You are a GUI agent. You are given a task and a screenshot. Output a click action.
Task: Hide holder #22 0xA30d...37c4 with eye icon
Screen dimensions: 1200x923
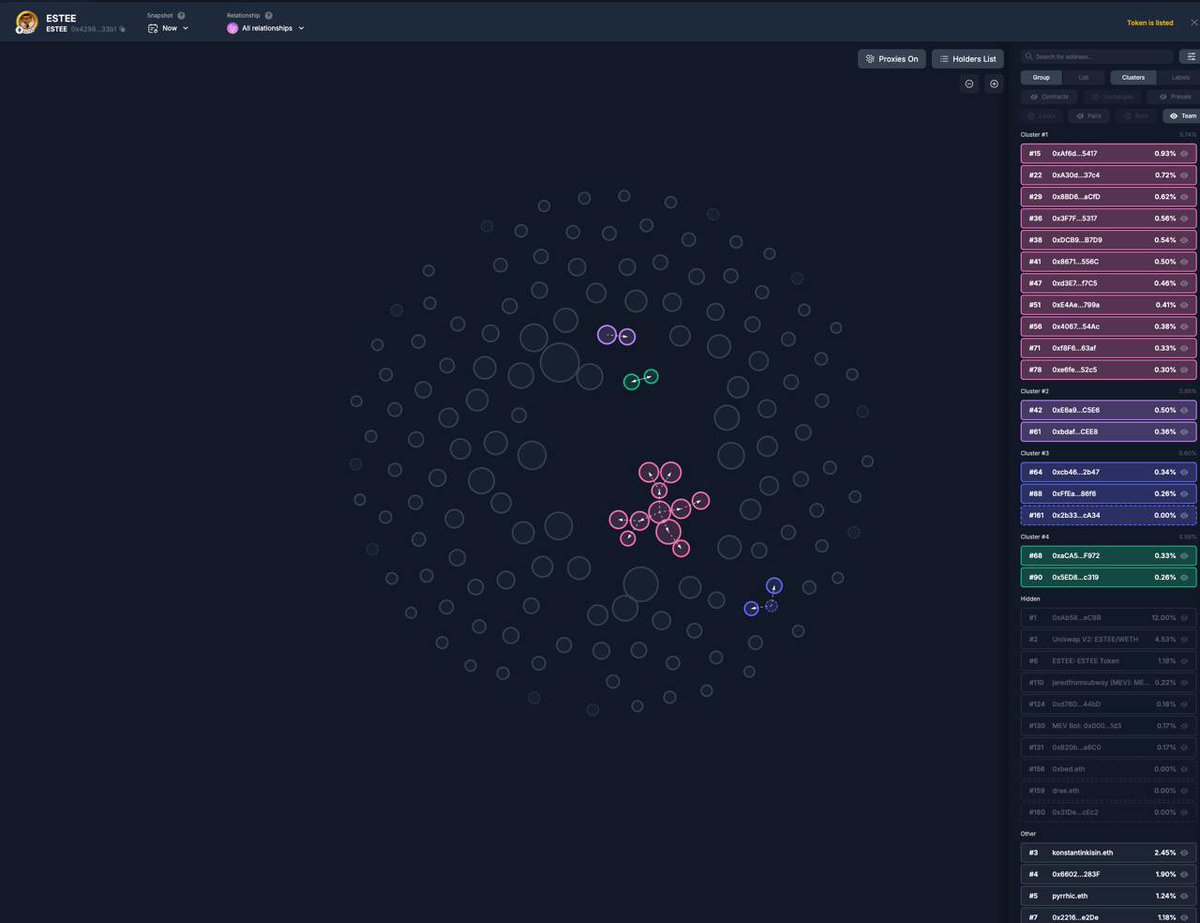[1184, 175]
